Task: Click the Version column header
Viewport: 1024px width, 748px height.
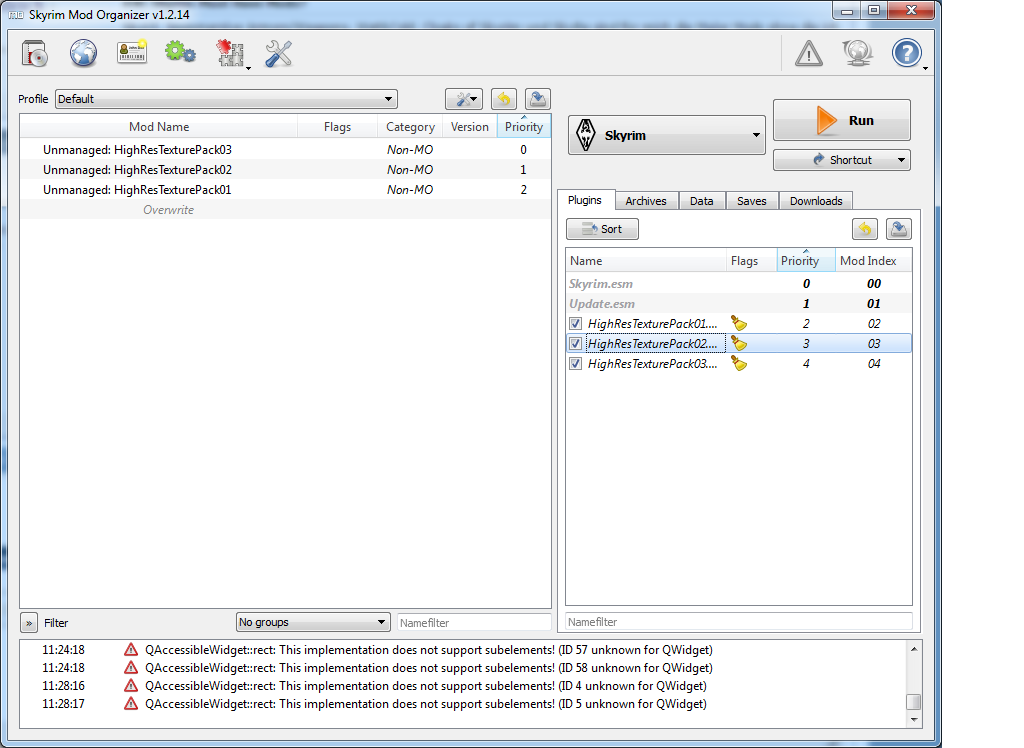Action: tap(470, 127)
